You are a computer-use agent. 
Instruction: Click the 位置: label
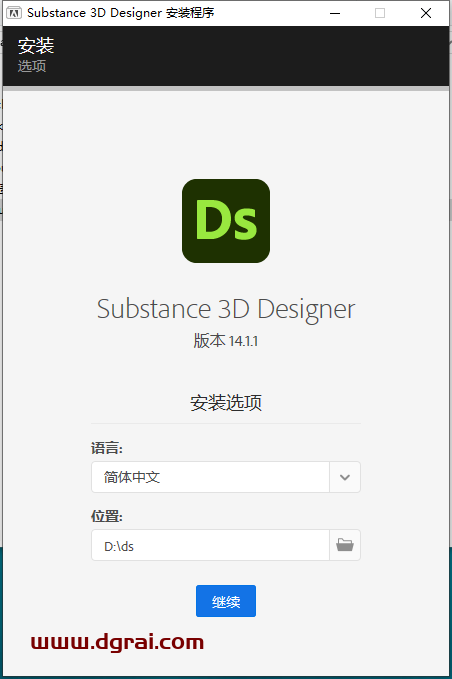point(107,516)
